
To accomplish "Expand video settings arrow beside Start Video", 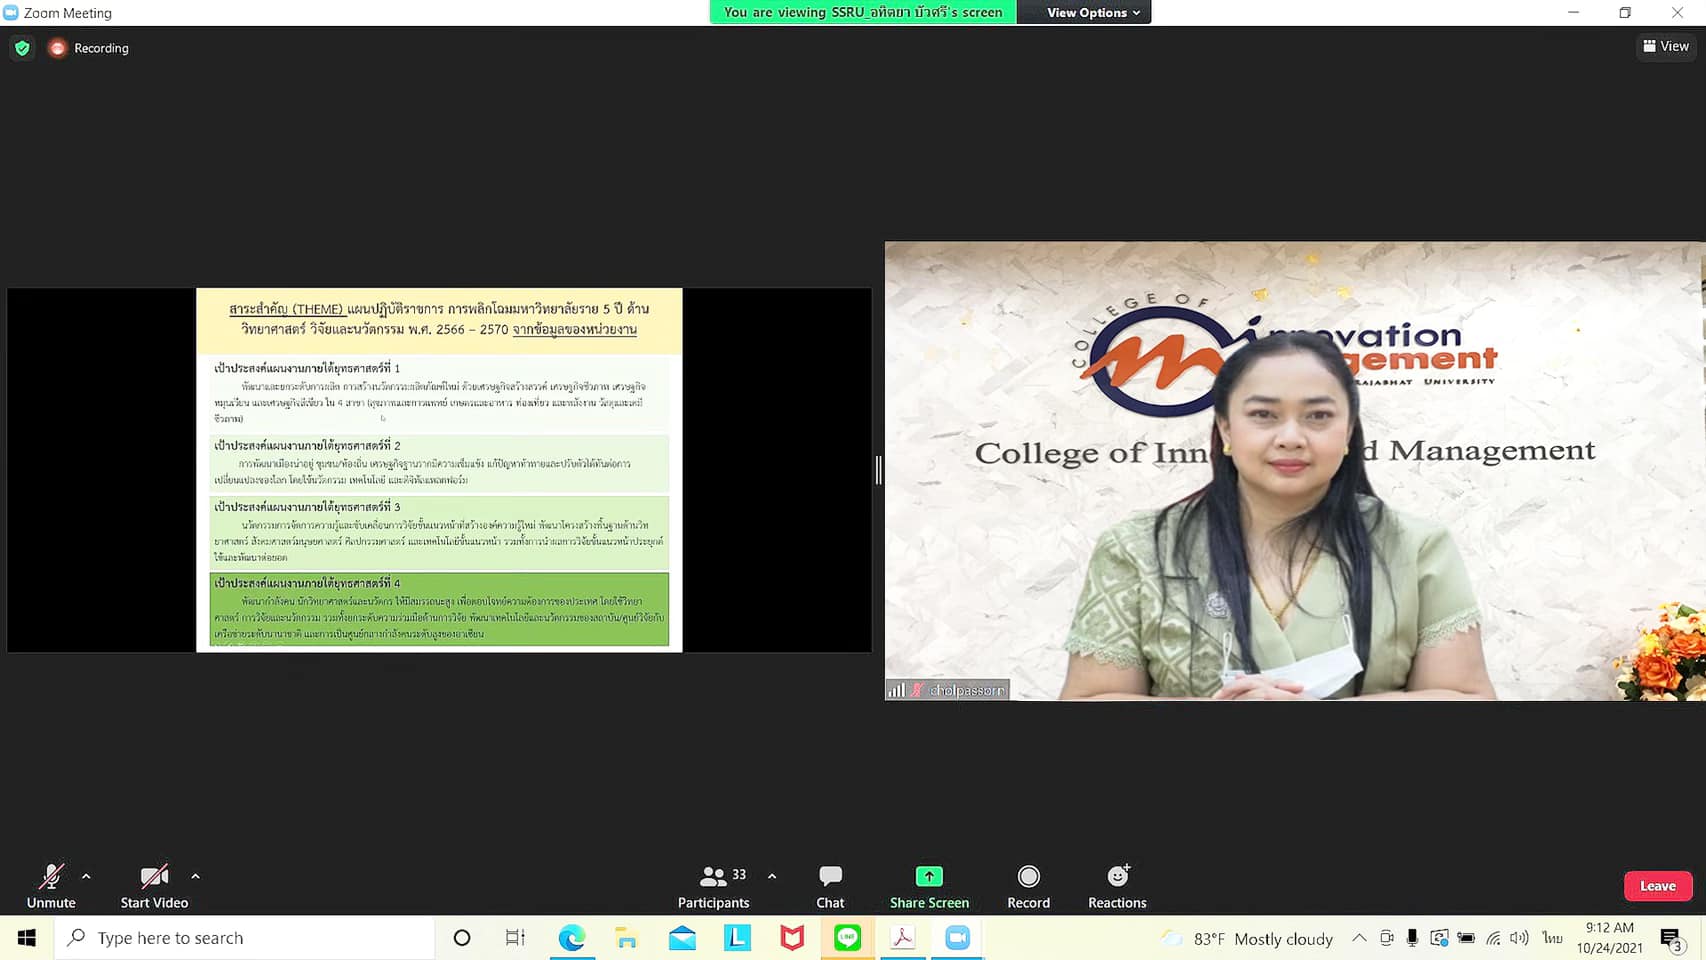I will 195,876.
